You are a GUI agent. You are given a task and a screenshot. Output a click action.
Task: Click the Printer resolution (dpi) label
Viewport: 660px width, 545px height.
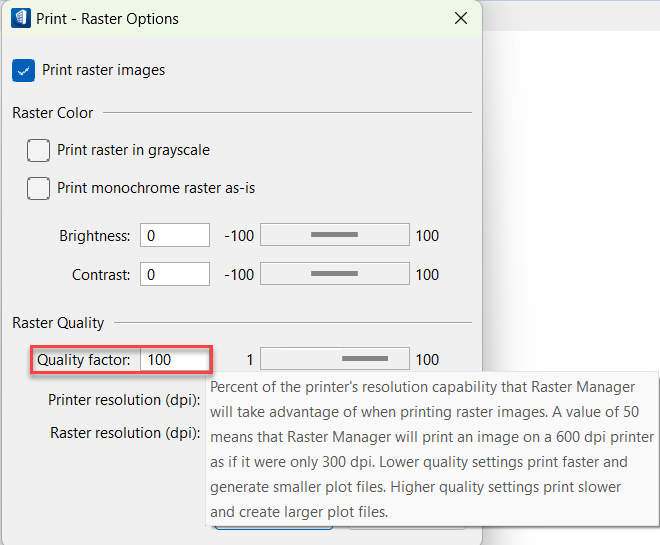pyautogui.click(x=124, y=400)
